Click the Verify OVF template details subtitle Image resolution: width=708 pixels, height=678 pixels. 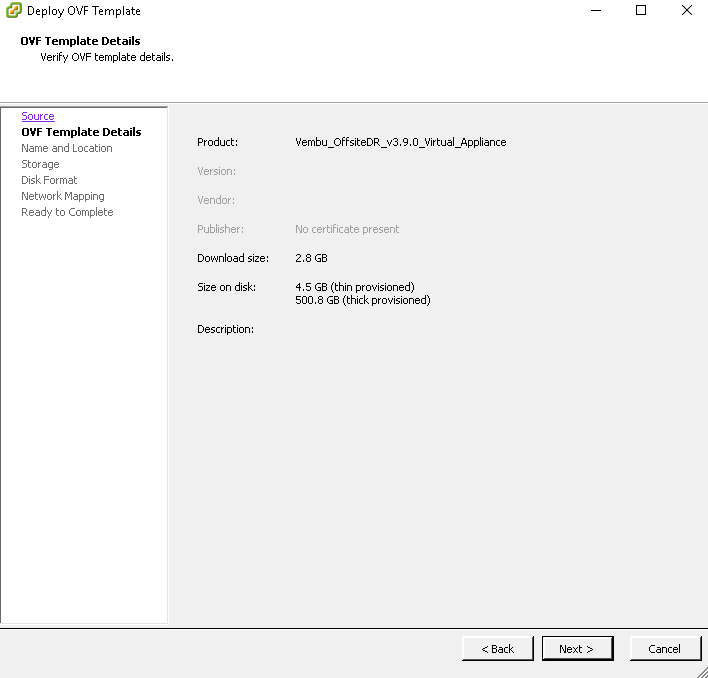(107, 57)
